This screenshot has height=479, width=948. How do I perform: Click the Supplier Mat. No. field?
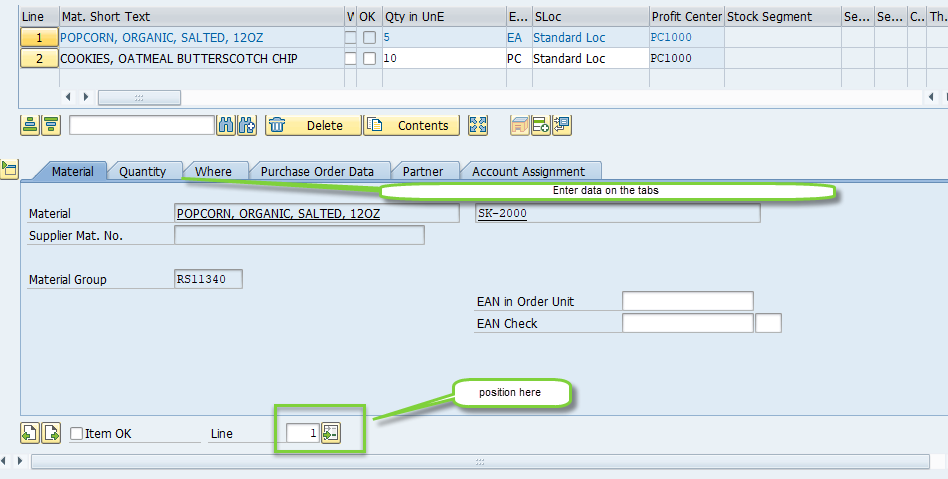click(299, 235)
